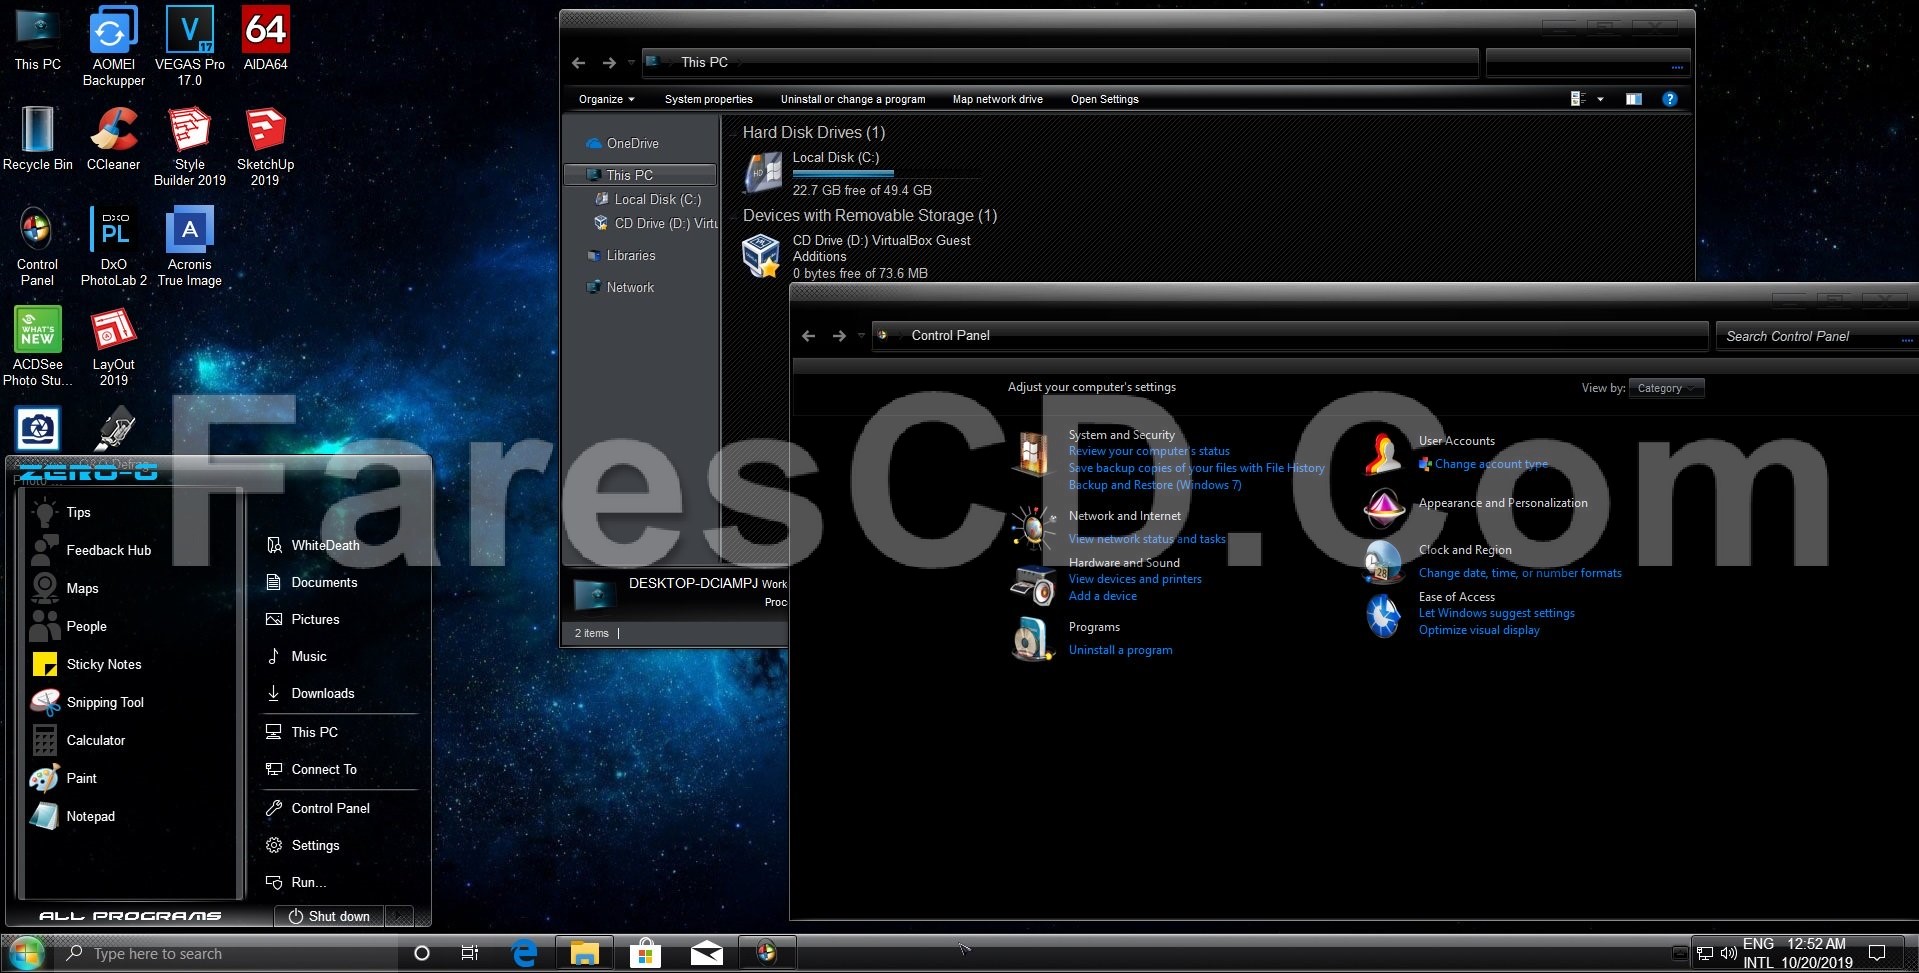Open Review your computer's status link
Screen dimensions: 1919x973
tap(1149, 451)
